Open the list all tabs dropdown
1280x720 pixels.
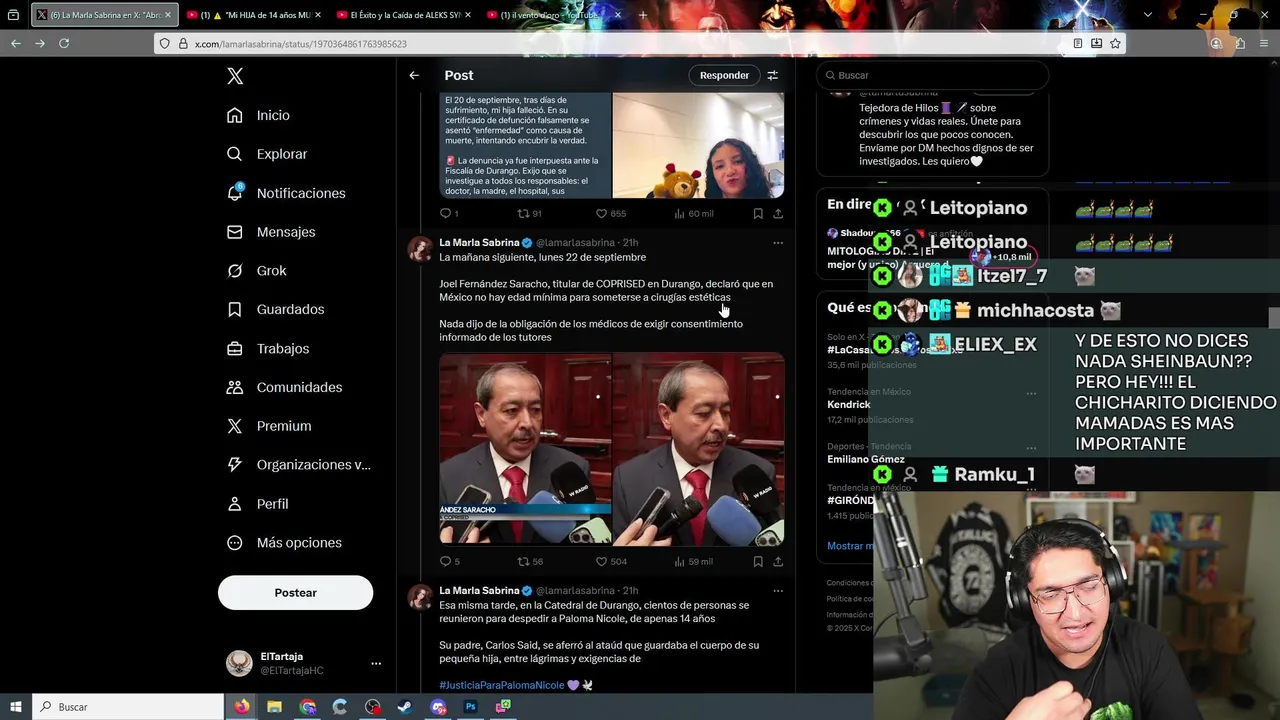[1147, 15]
